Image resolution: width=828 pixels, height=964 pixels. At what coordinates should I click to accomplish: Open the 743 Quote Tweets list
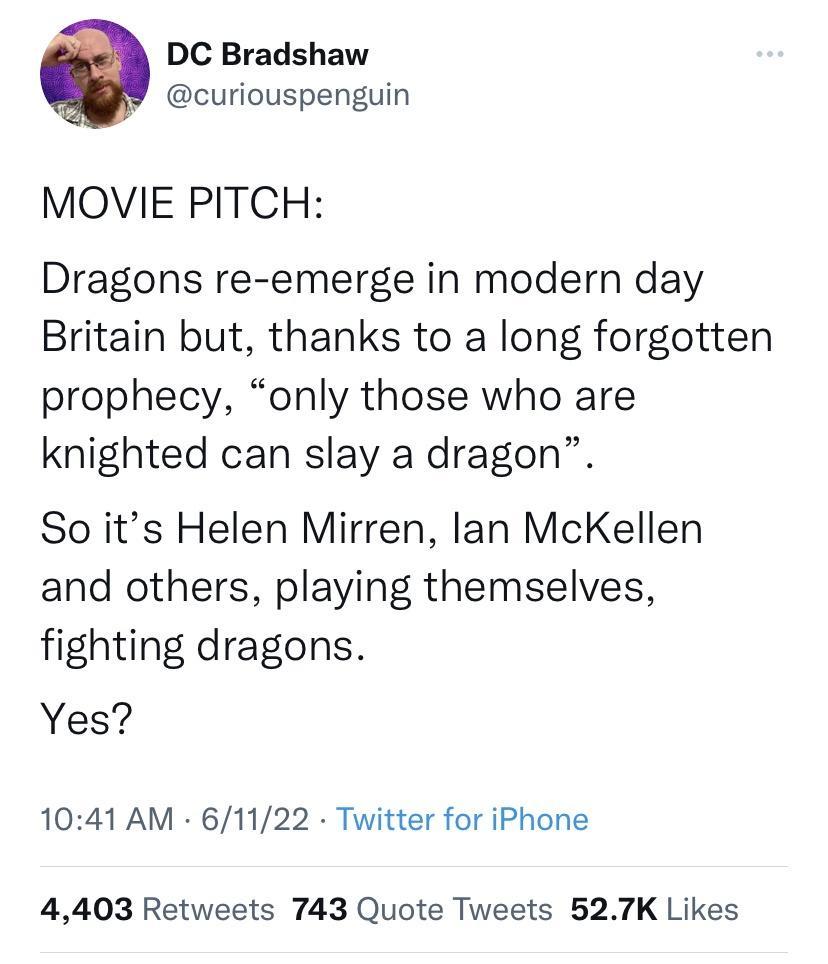pyautogui.click(x=421, y=909)
